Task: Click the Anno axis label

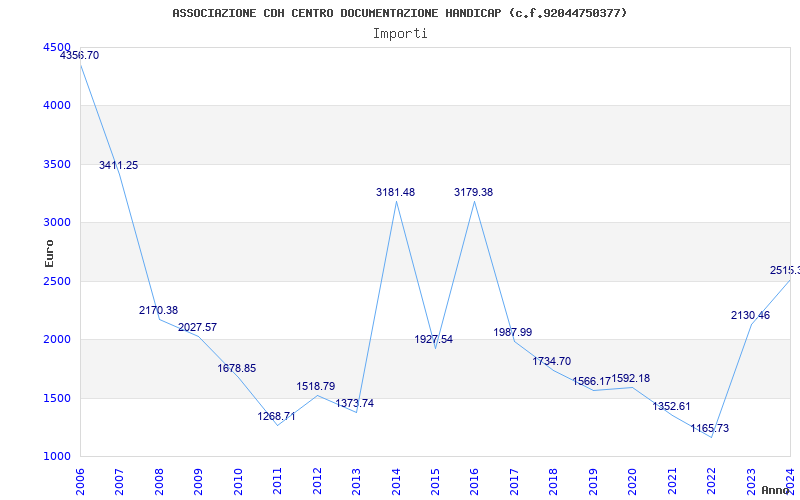Action: (x=776, y=490)
